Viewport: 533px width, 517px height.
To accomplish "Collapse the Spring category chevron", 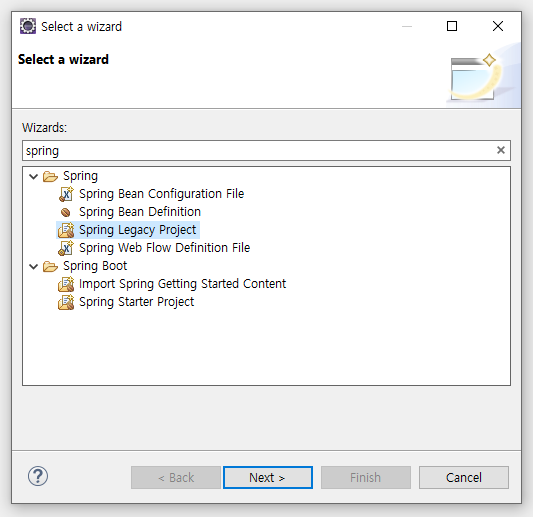I will point(33,176).
